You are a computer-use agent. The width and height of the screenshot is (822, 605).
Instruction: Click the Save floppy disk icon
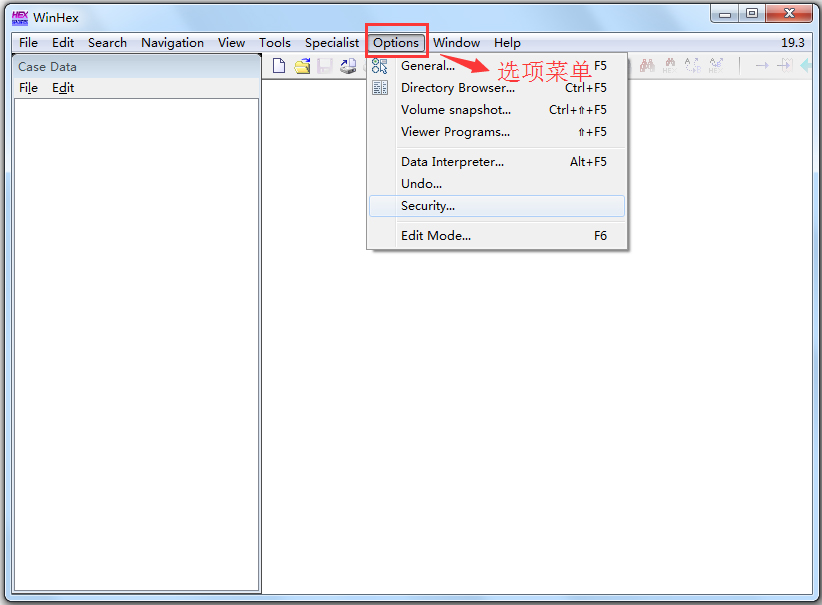point(325,66)
